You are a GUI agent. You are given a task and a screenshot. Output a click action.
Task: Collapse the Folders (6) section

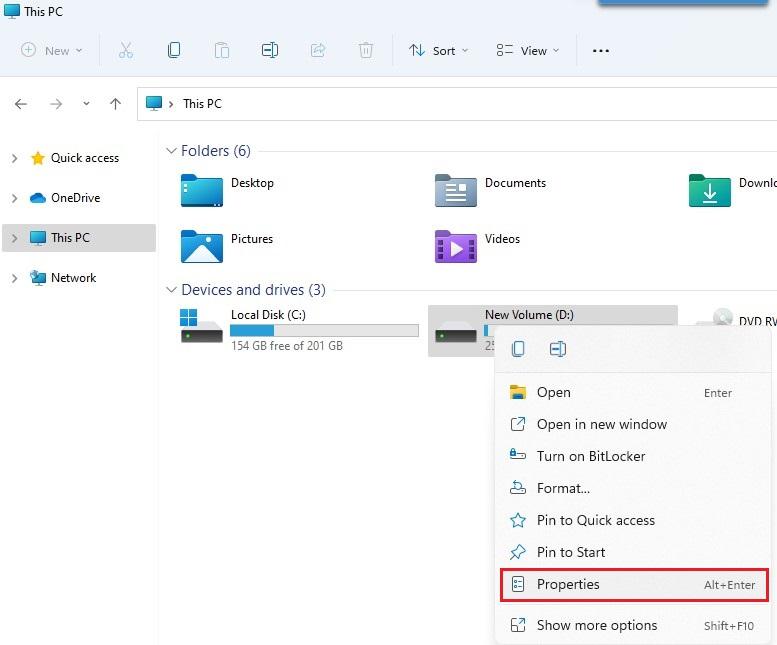pos(170,151)
